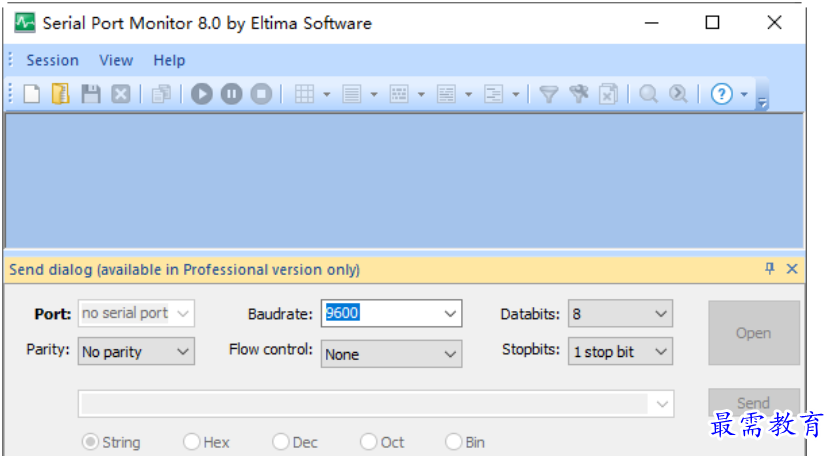Select the Oct radio button
Image resolution: width=832 pixels, height=456 pixels.
(368, 441)
